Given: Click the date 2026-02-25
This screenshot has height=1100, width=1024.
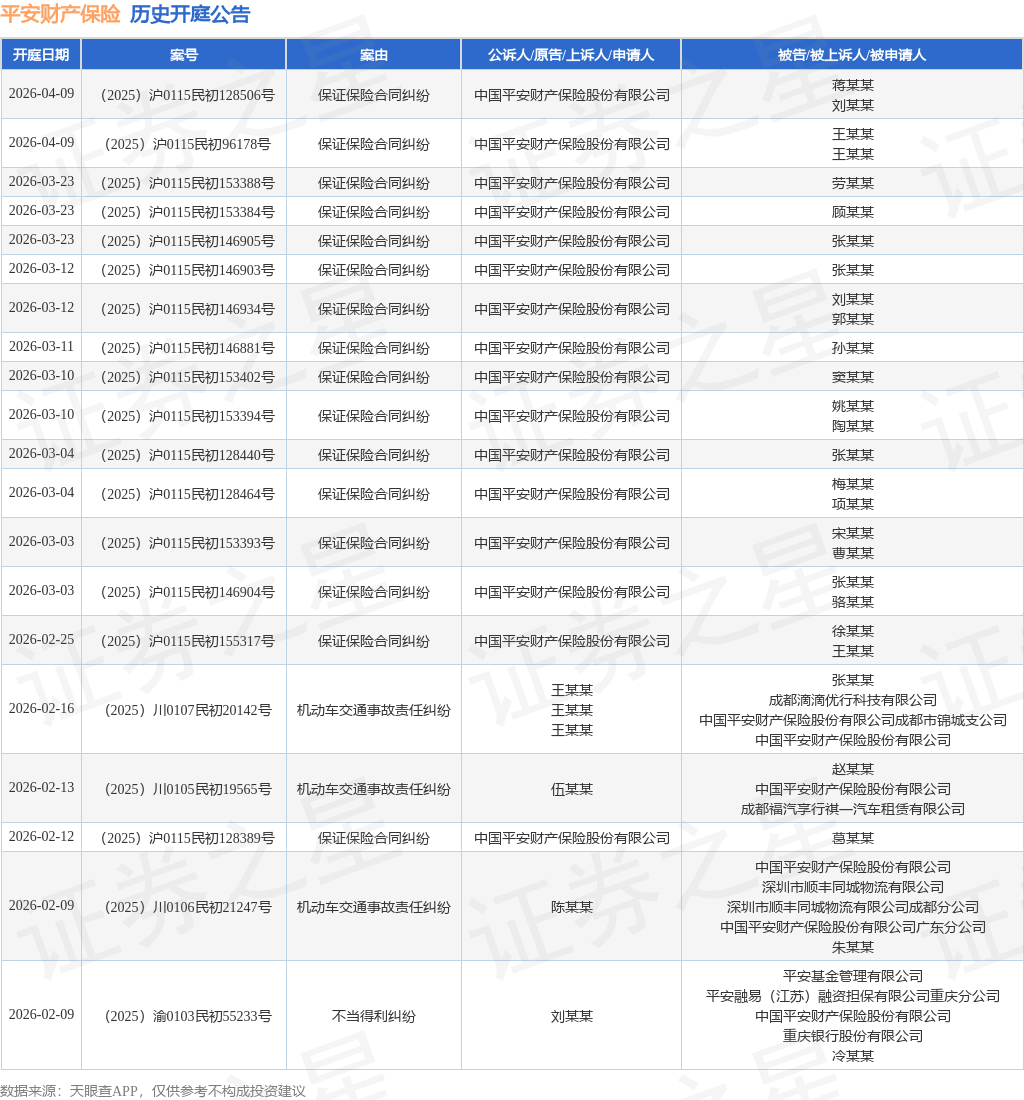Looking at the screenshot, I should 41,639.
